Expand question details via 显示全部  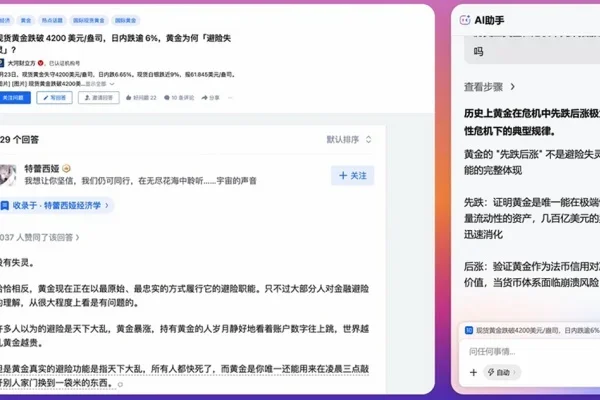pyautogui.click(x=99, y=84)
